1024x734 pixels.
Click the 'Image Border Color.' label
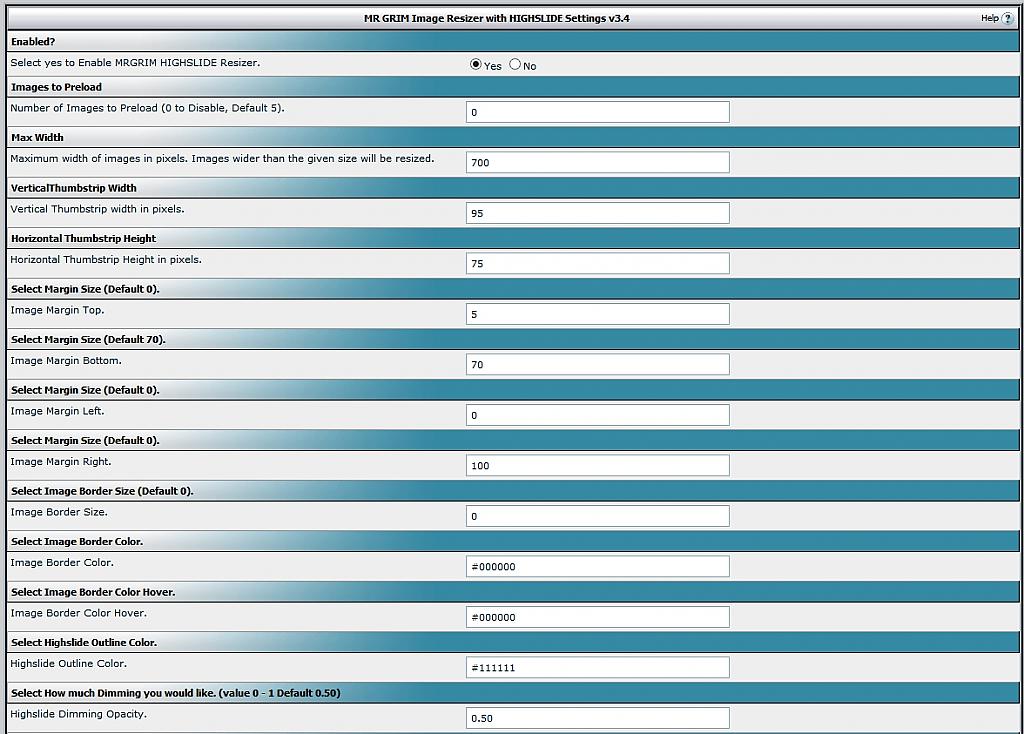tap(62, 562)
